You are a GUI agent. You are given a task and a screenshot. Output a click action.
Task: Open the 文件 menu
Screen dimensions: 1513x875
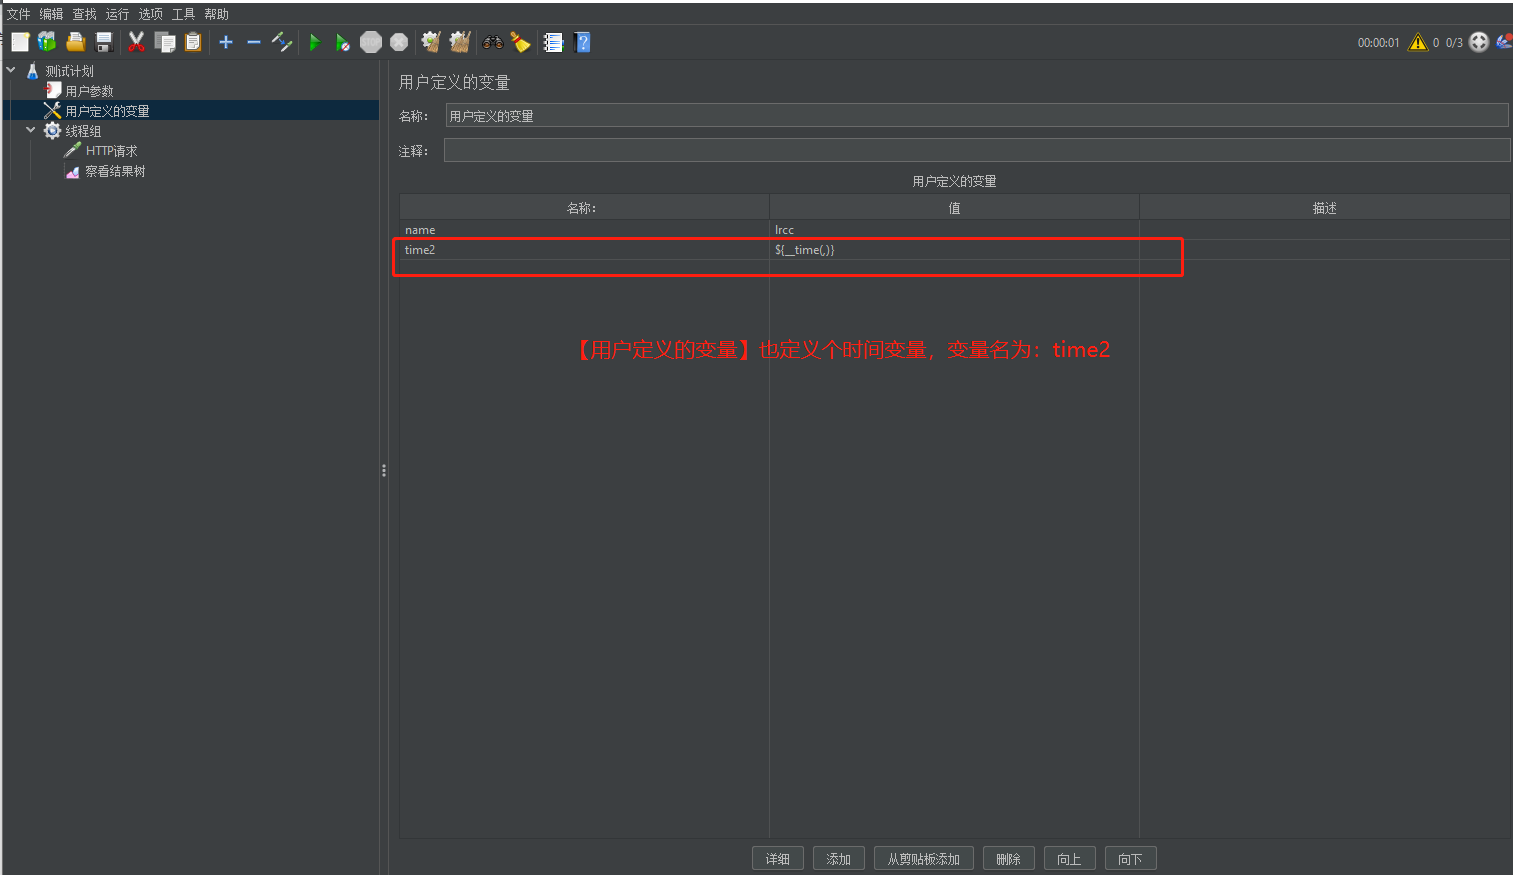(18, 14)
